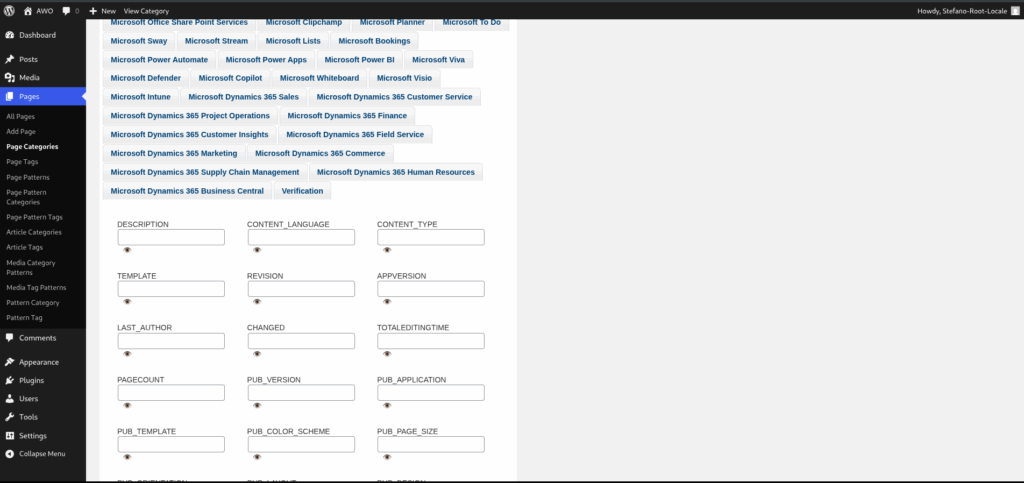The width and height of the screenshot is (1024, 483).
Task: Focus the TOTALEDITINGTIME input field
Action: coord(431,341)
